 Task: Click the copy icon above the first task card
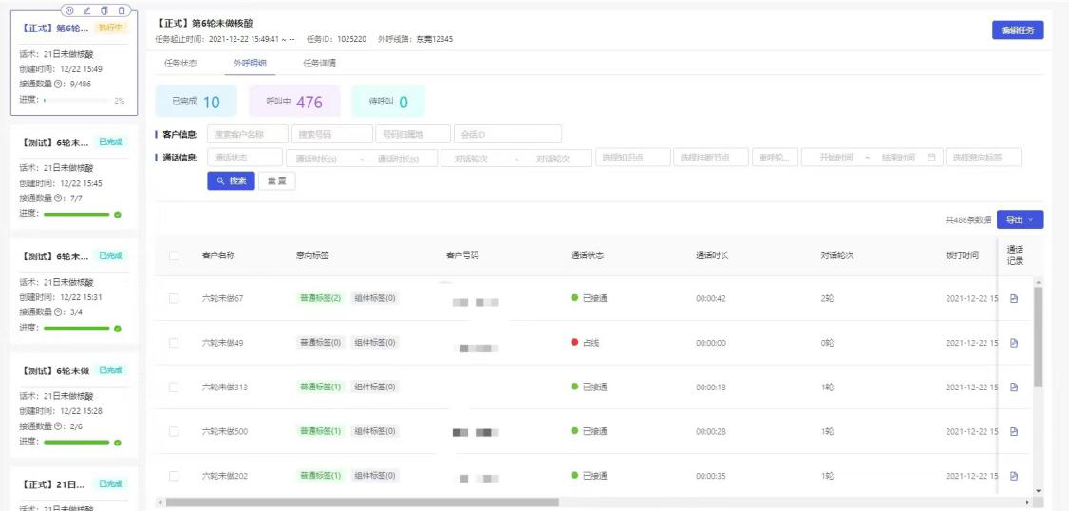tap(103, 10)
